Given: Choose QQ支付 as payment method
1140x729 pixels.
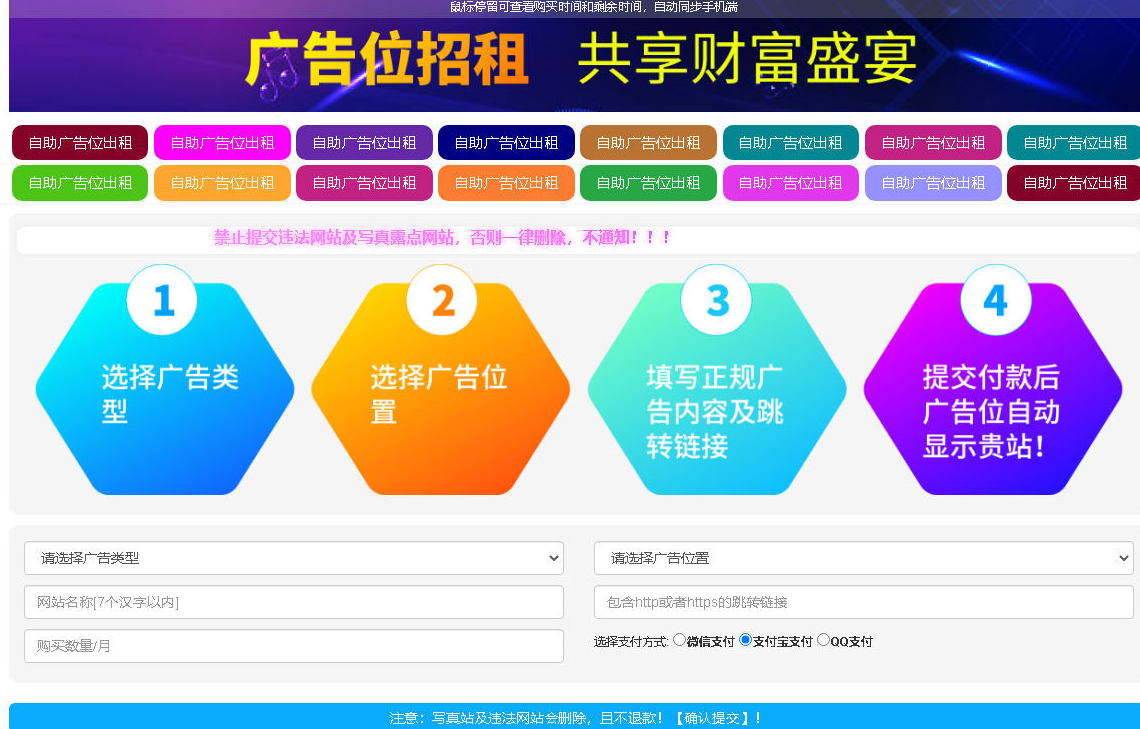Looking at the screenshot, I should click(823, 641).
